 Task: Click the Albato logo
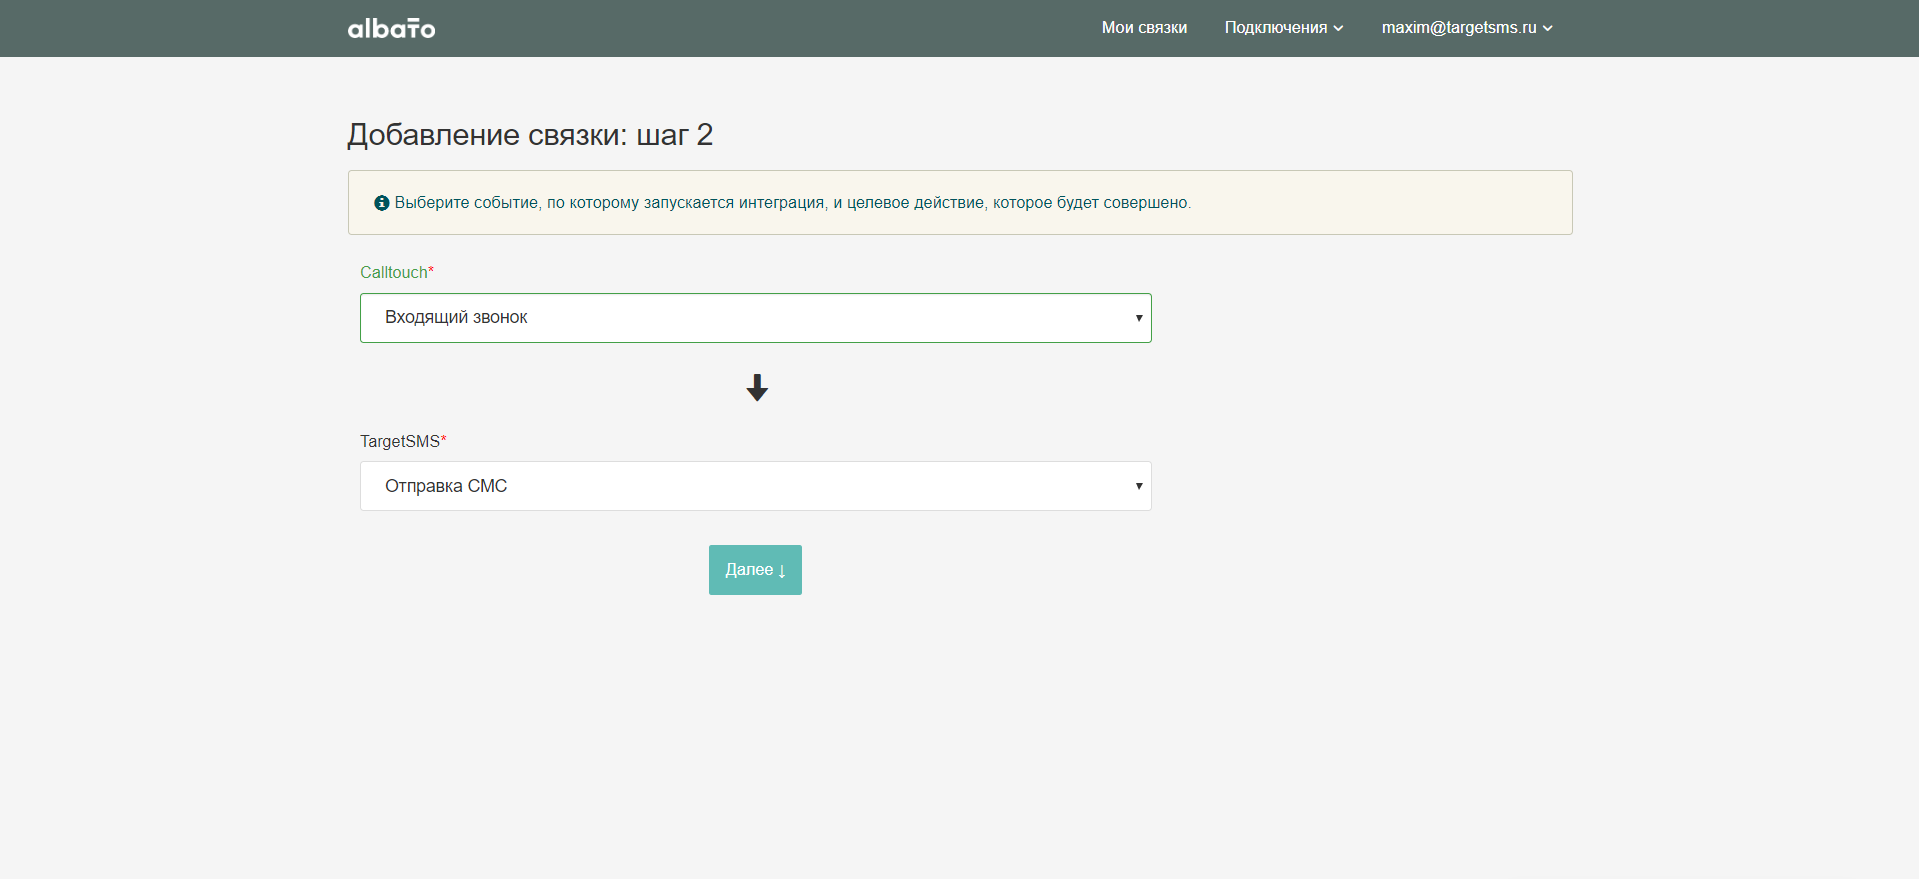pos(391,28)
